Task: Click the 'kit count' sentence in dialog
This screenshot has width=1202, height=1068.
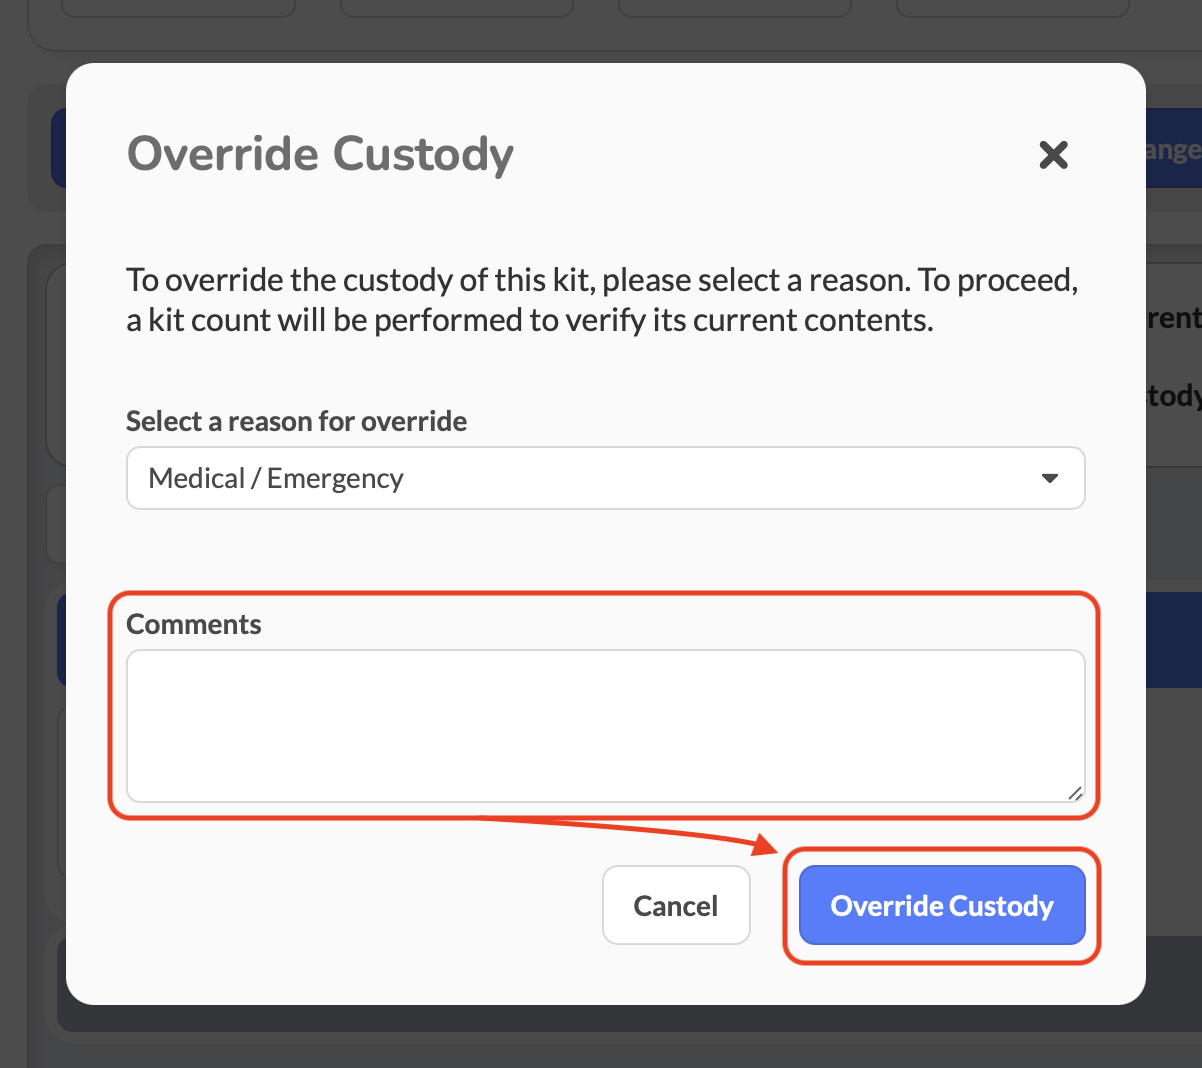Action: point(530,321)
